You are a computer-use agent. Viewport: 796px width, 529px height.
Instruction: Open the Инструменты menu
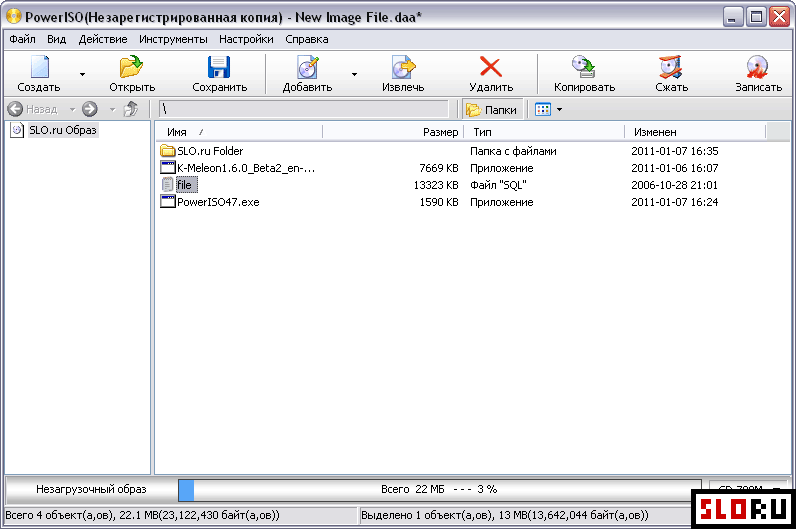[x=173, y=39]
